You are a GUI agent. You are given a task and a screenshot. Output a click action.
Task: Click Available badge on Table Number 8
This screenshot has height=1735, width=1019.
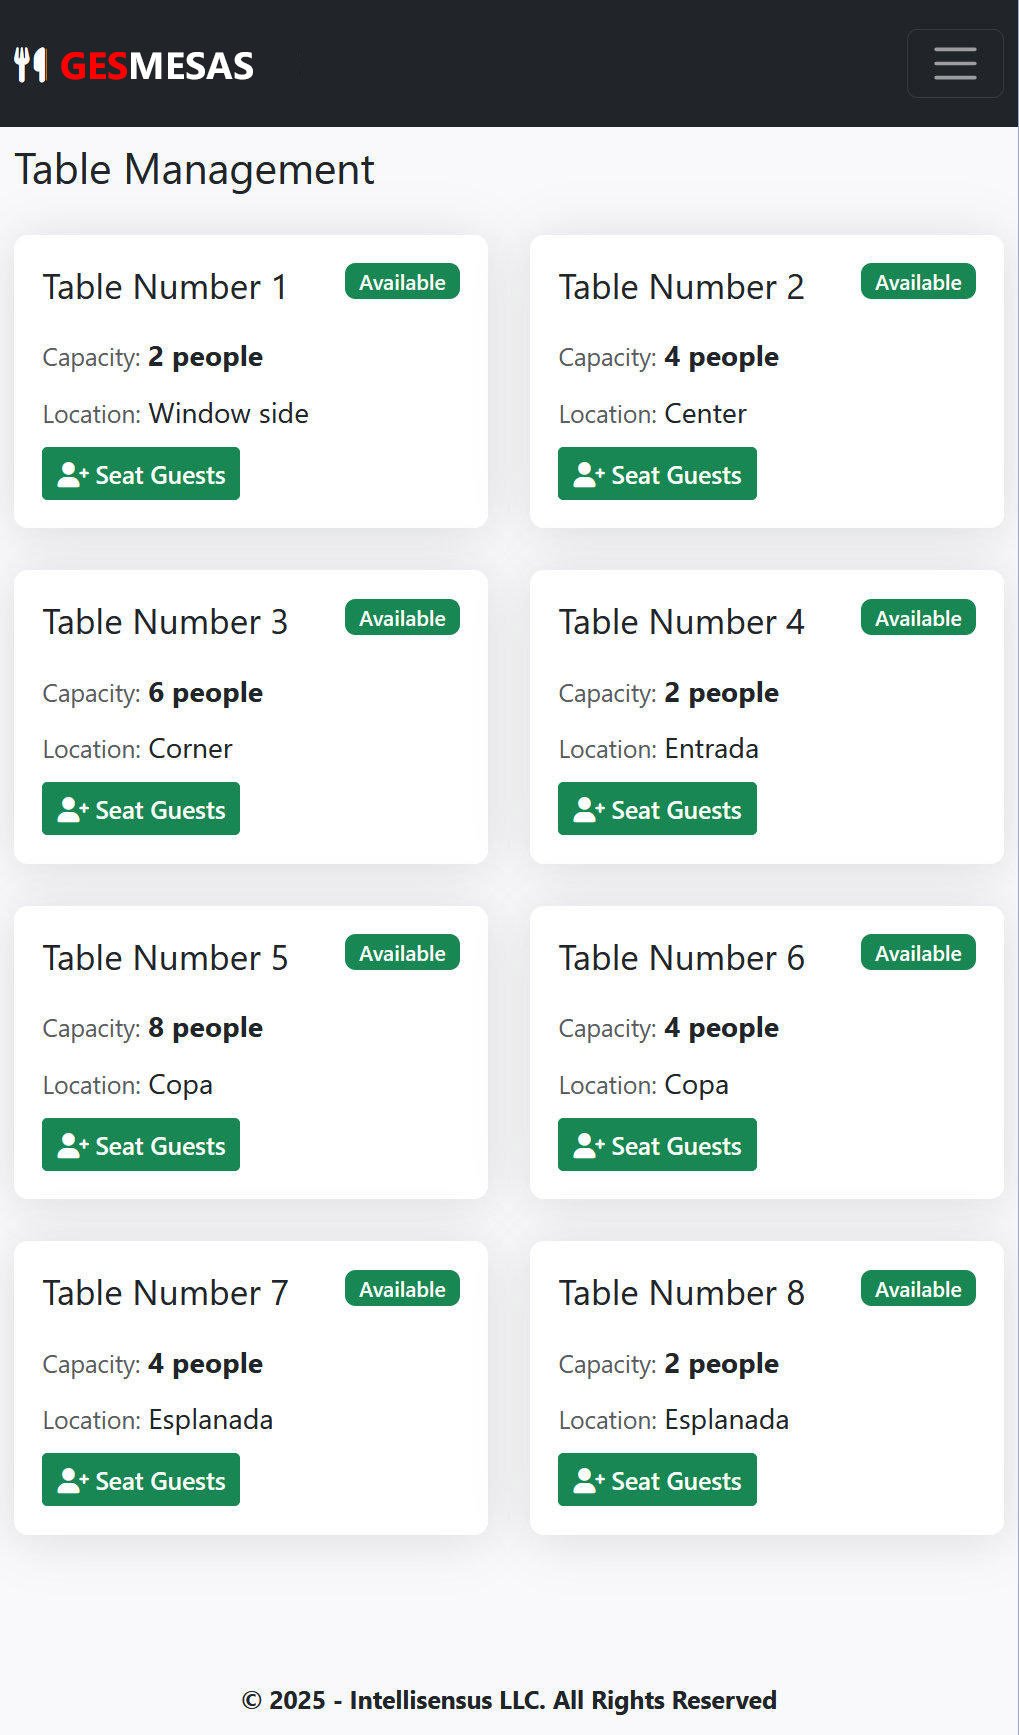click(918, 1289)
